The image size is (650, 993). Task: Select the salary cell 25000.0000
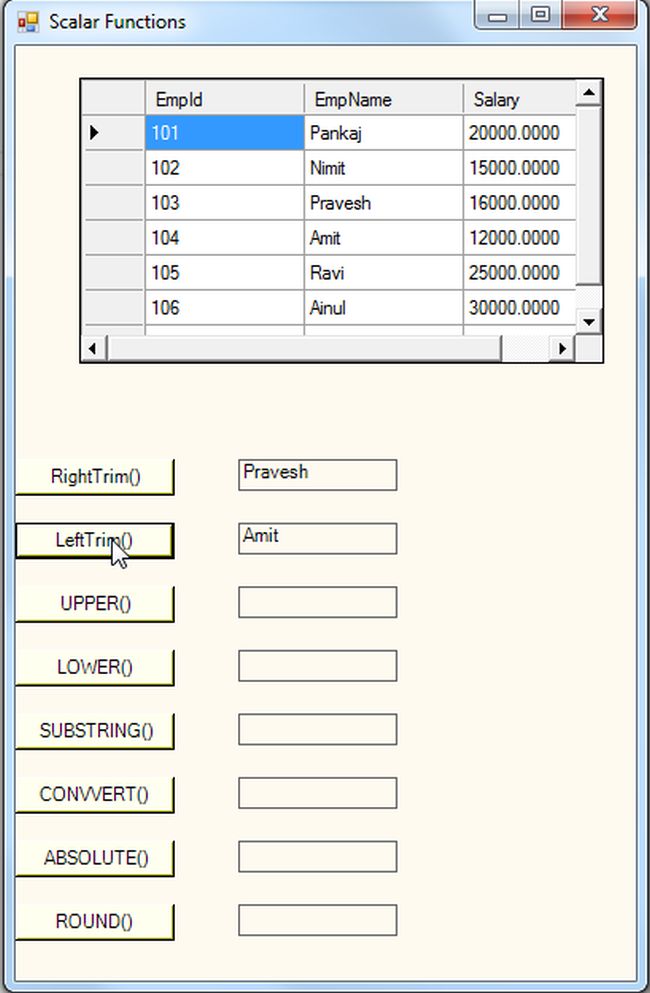tap(519, 272)
